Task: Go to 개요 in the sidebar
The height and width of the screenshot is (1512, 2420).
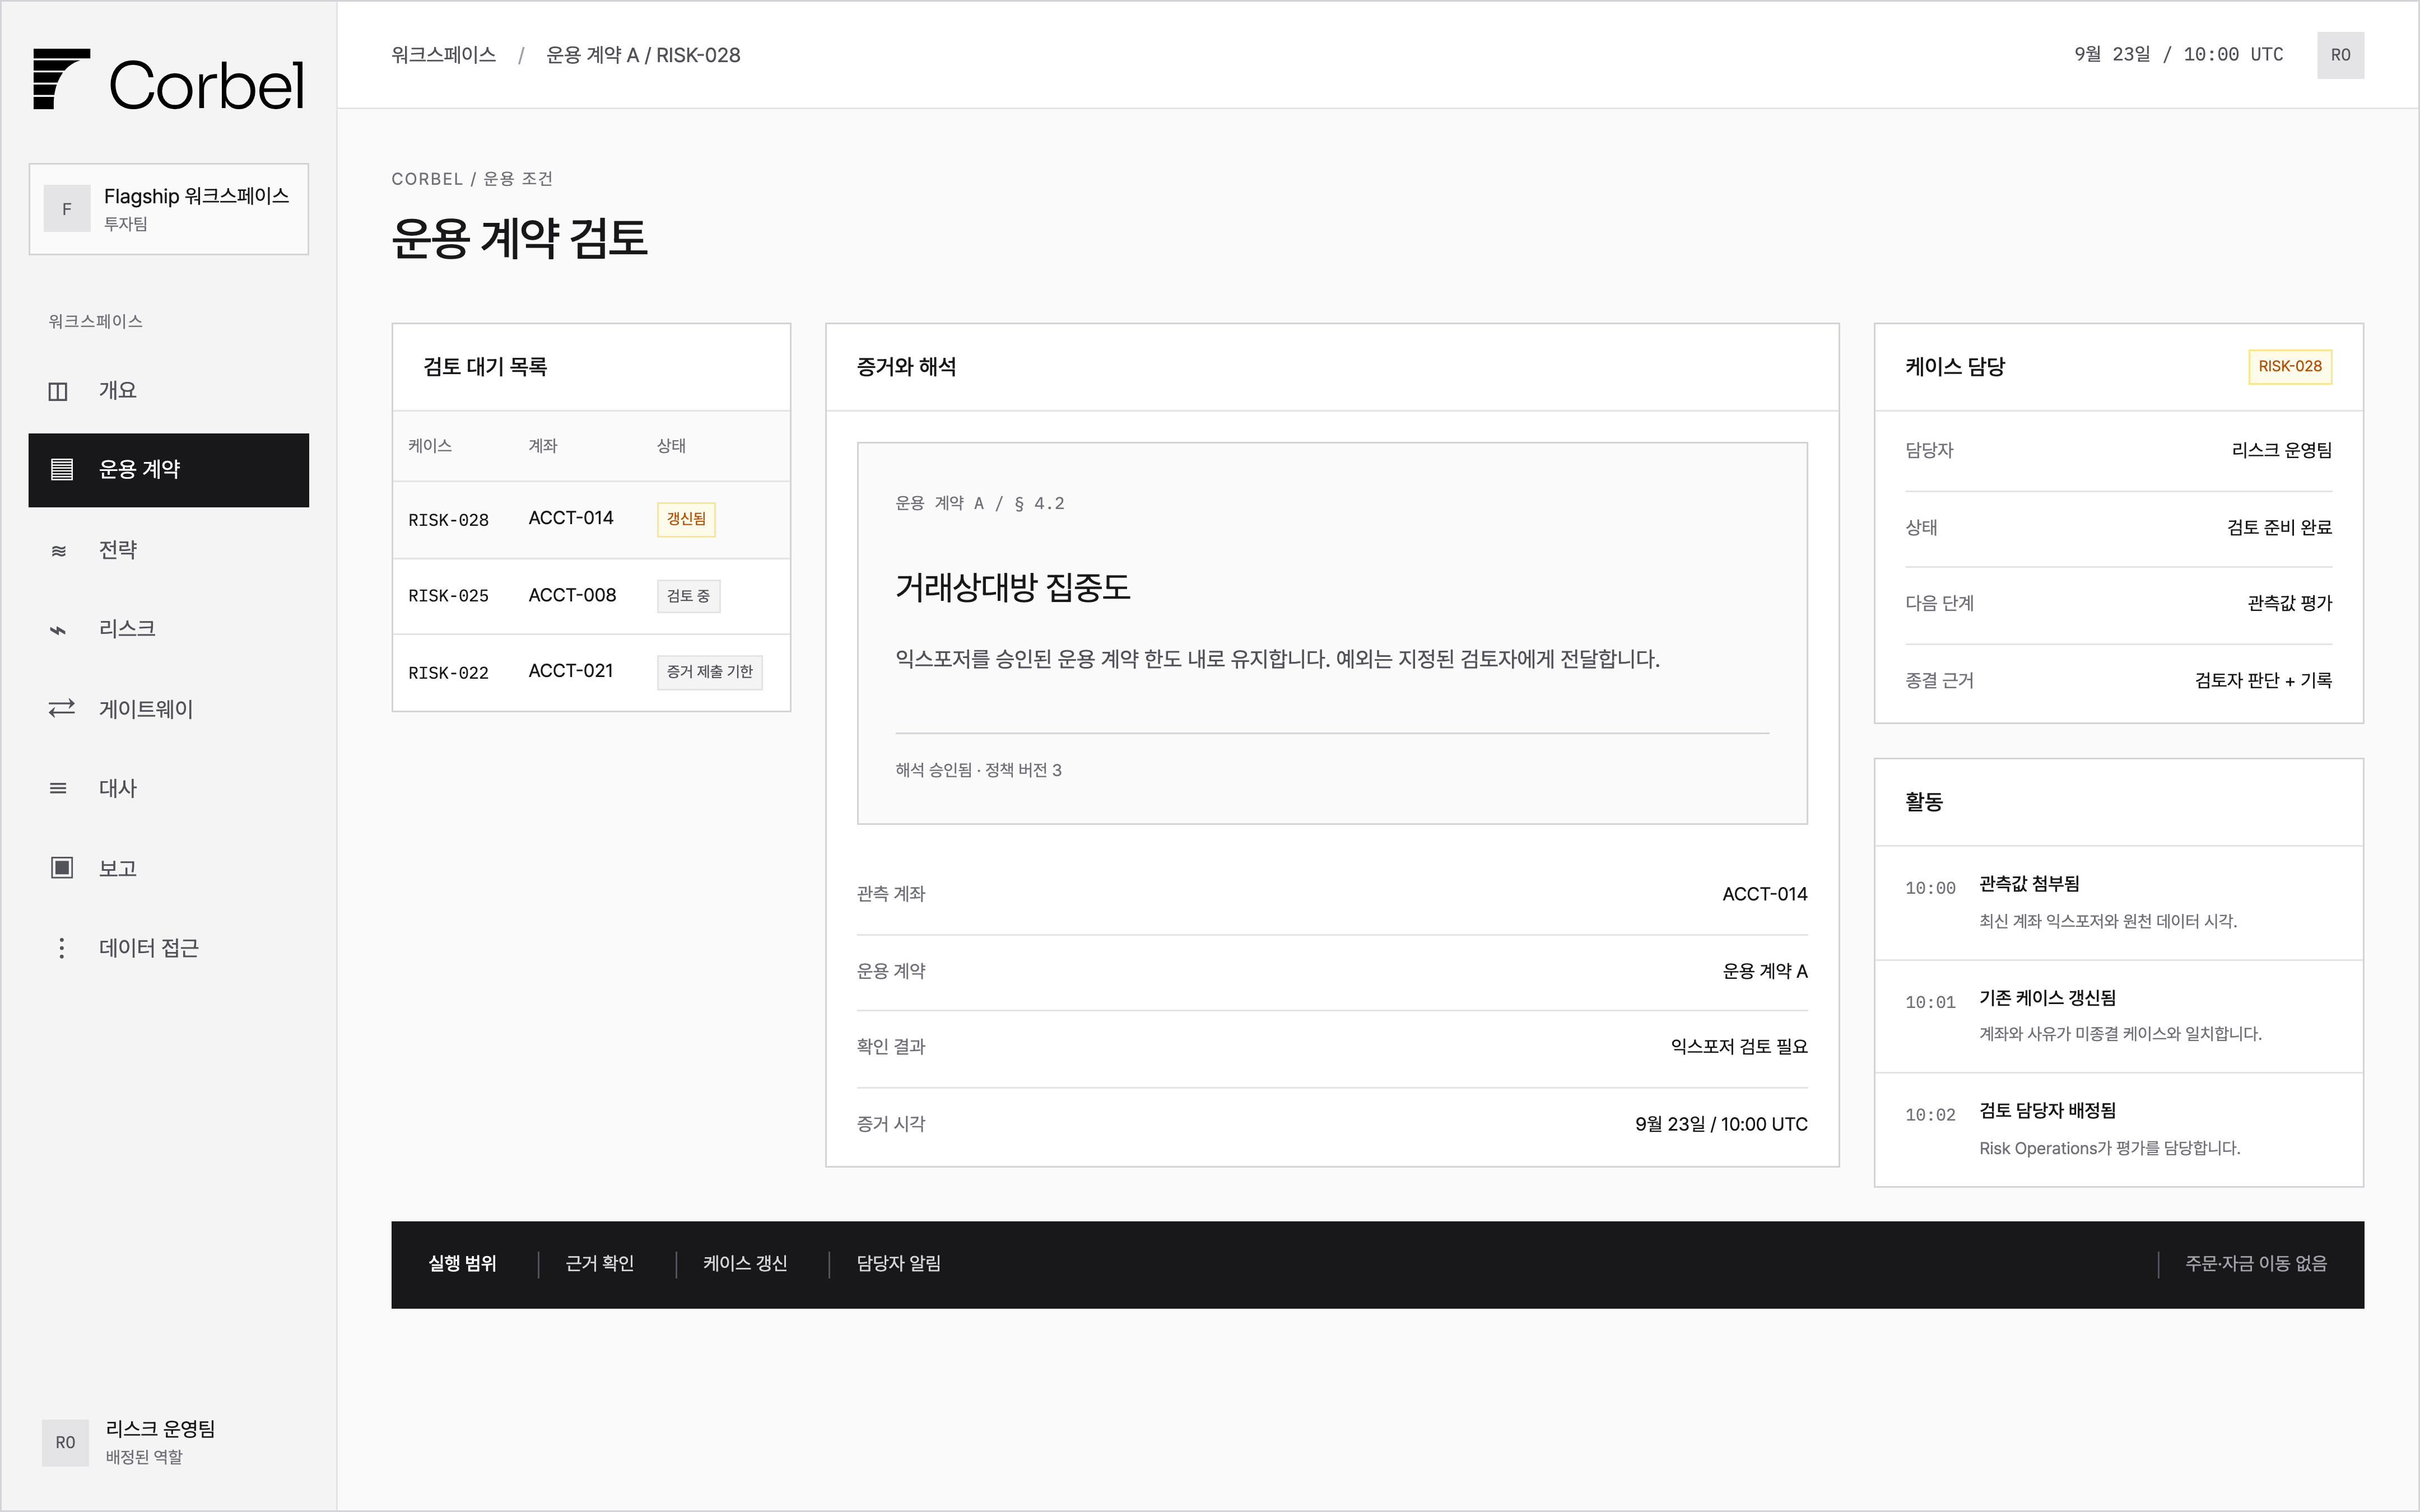Action: [x=169, y=391]
